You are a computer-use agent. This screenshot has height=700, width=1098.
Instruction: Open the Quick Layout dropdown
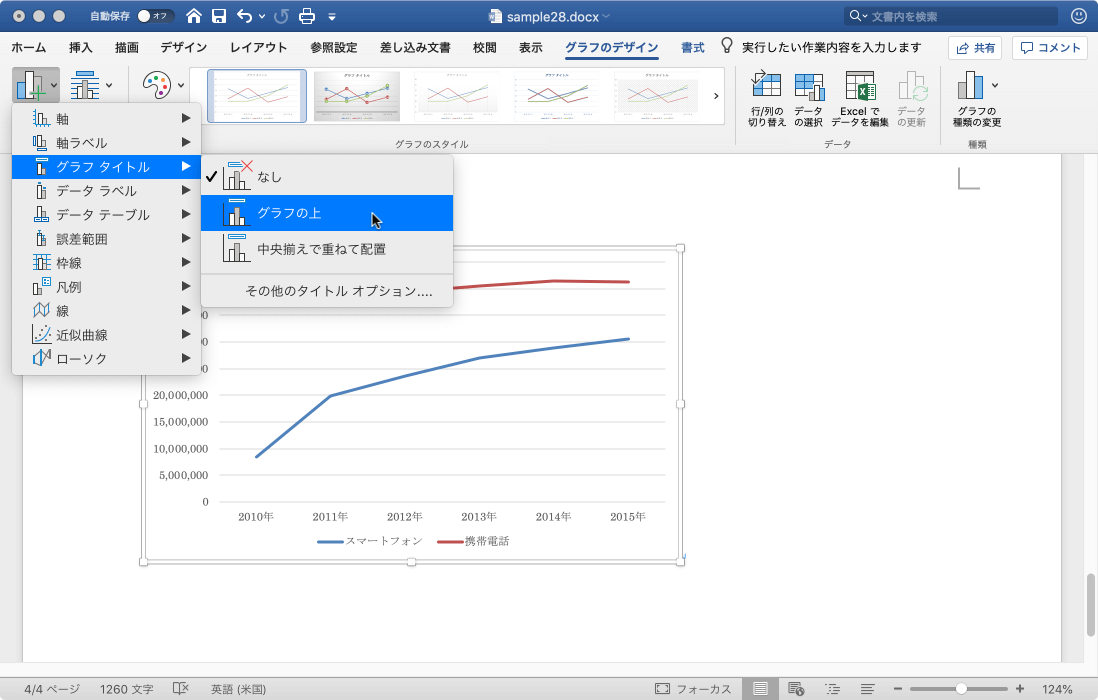pyautogui.click(x=92, y=85)
